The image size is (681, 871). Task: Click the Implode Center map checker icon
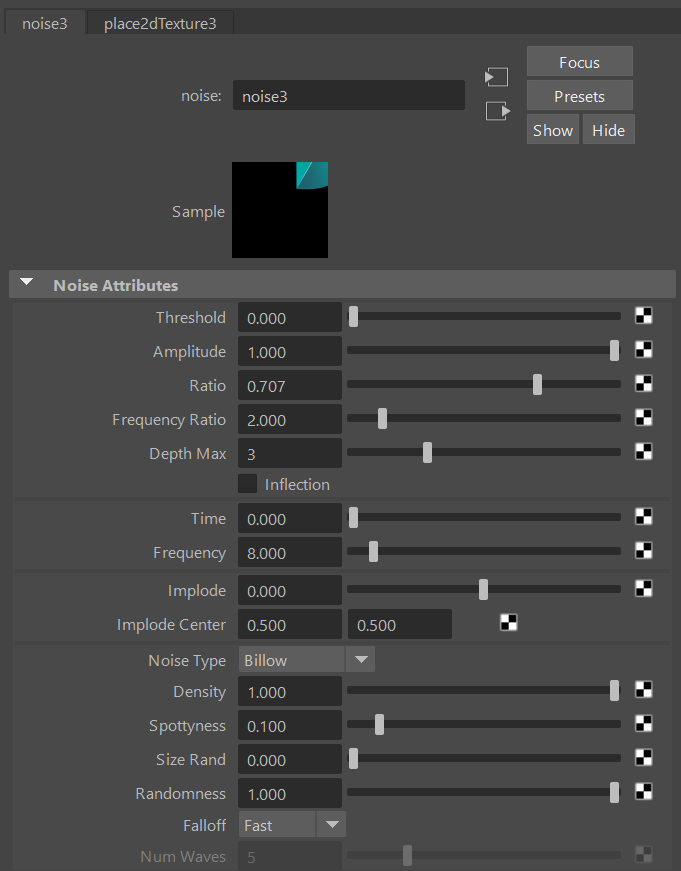[509, 624]
